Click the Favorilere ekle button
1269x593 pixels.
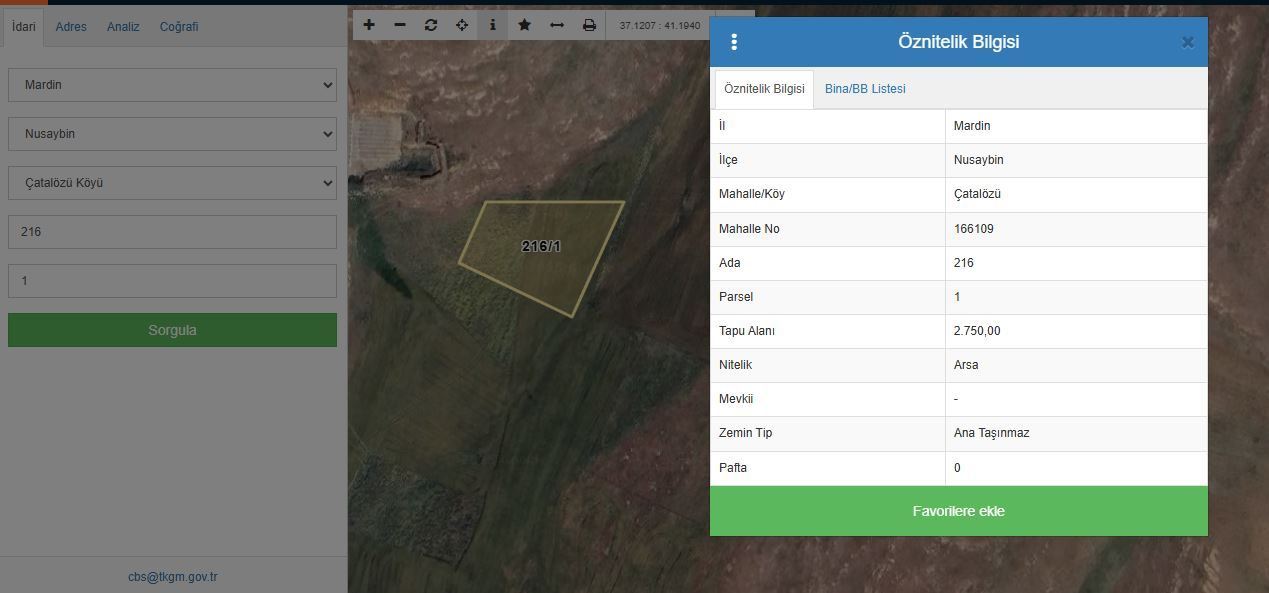pos(958,511)
